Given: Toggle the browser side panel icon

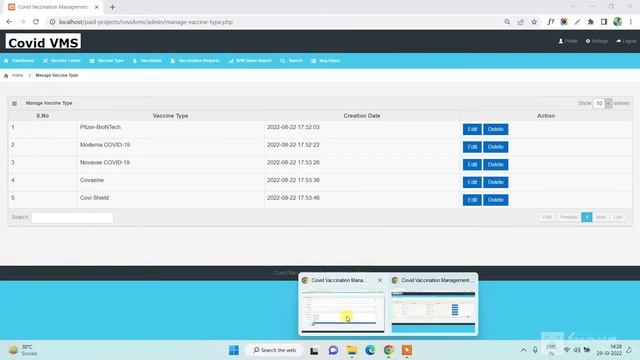Looking at the screenshot, I should 604,22.
